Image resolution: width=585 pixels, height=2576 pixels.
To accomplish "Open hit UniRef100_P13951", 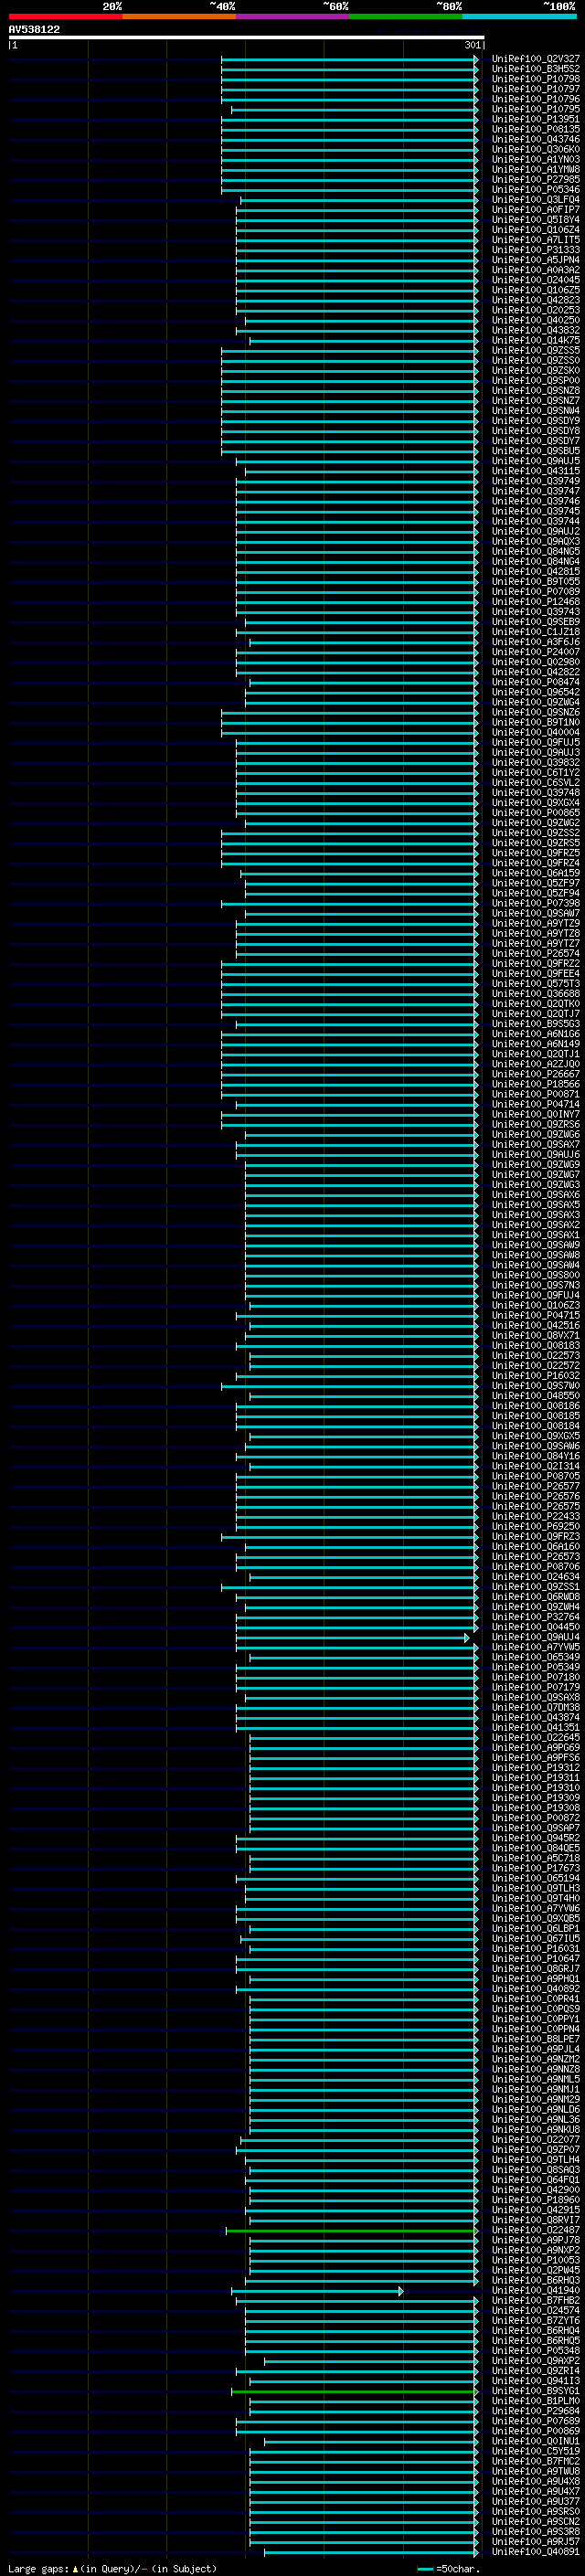I will 536,119.
